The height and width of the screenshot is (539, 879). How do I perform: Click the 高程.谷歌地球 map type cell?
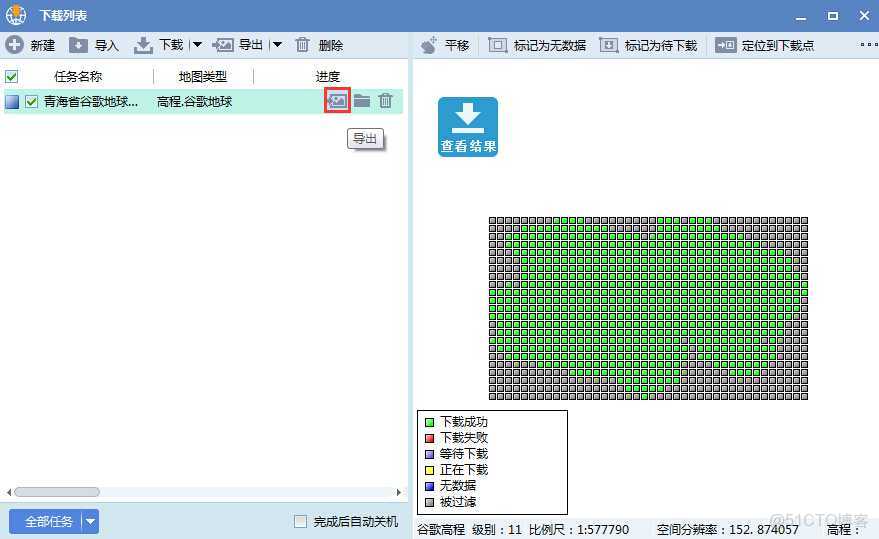[x=194, y=102]
